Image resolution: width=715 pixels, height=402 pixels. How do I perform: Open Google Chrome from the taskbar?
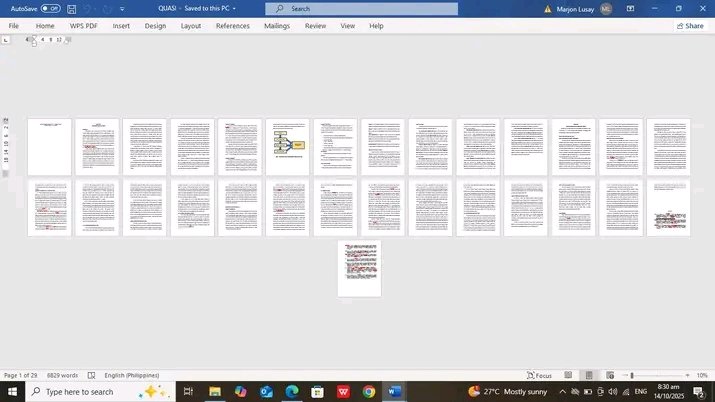coord(369,392)
